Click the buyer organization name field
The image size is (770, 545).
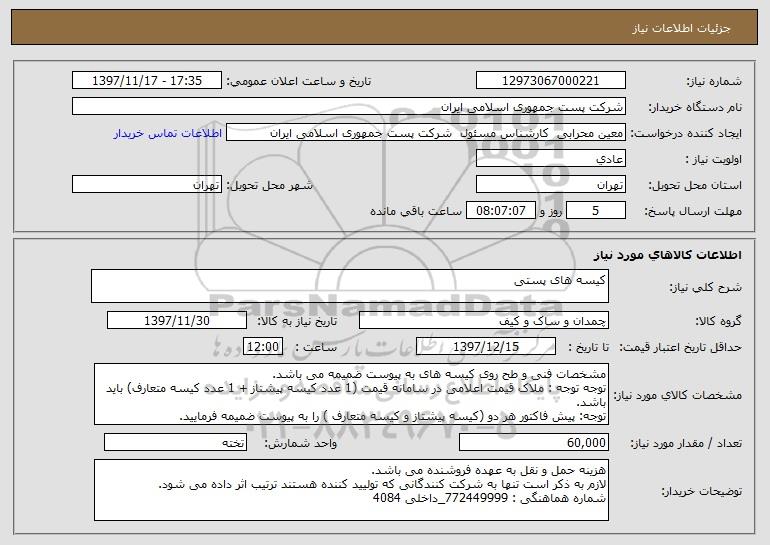pos(349,107)
